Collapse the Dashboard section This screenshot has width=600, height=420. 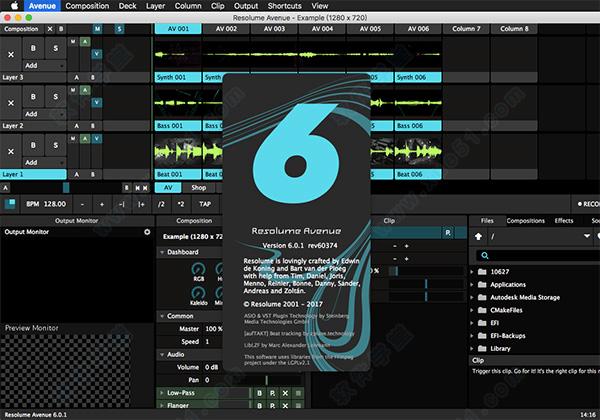pos(162,253)
